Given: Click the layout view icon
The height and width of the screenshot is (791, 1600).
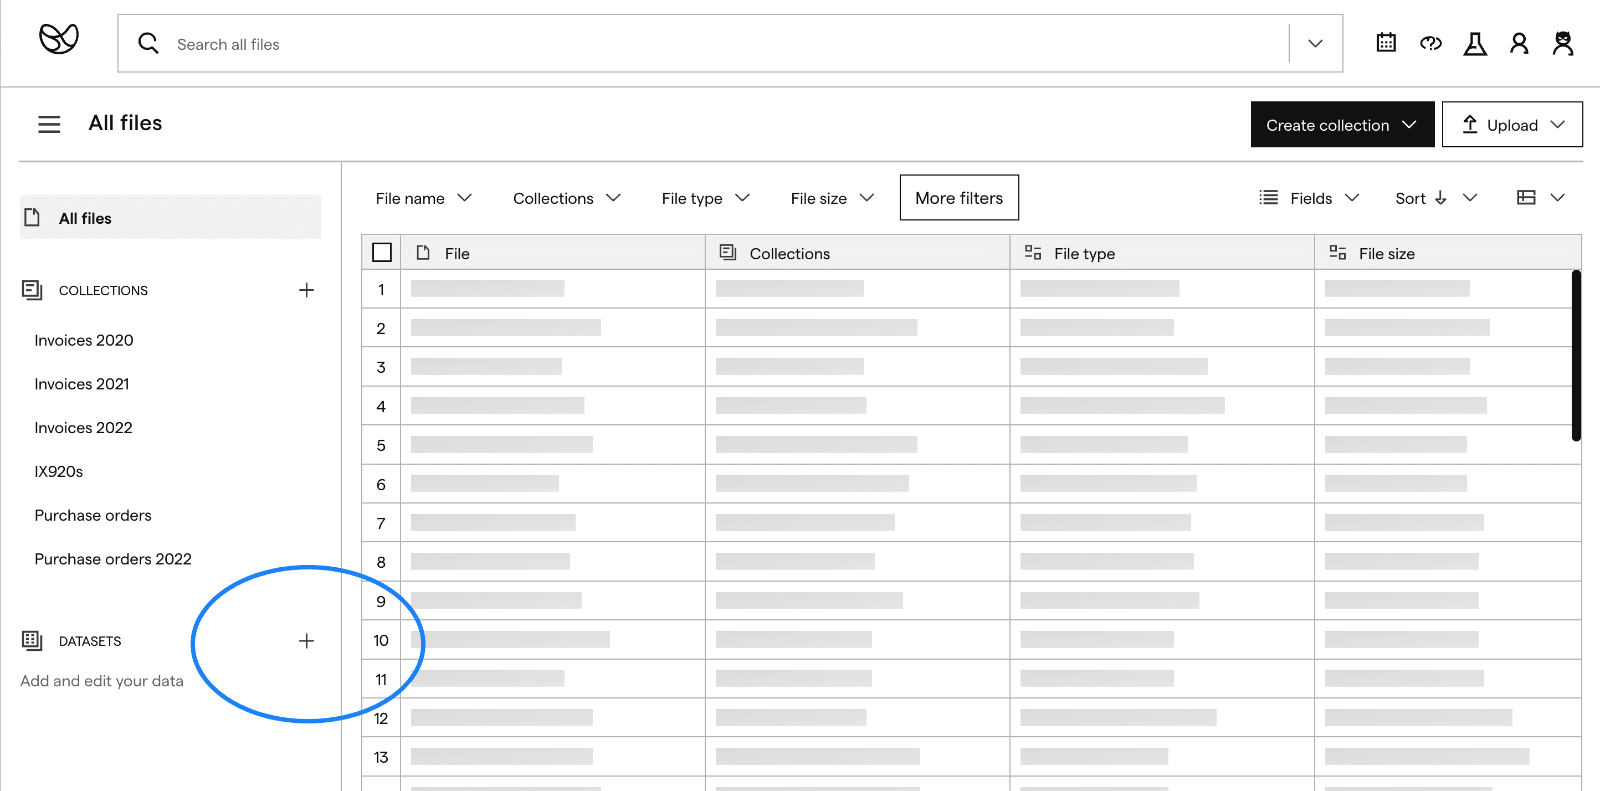Looking at the screenshot, I should tap(1526, 198).
